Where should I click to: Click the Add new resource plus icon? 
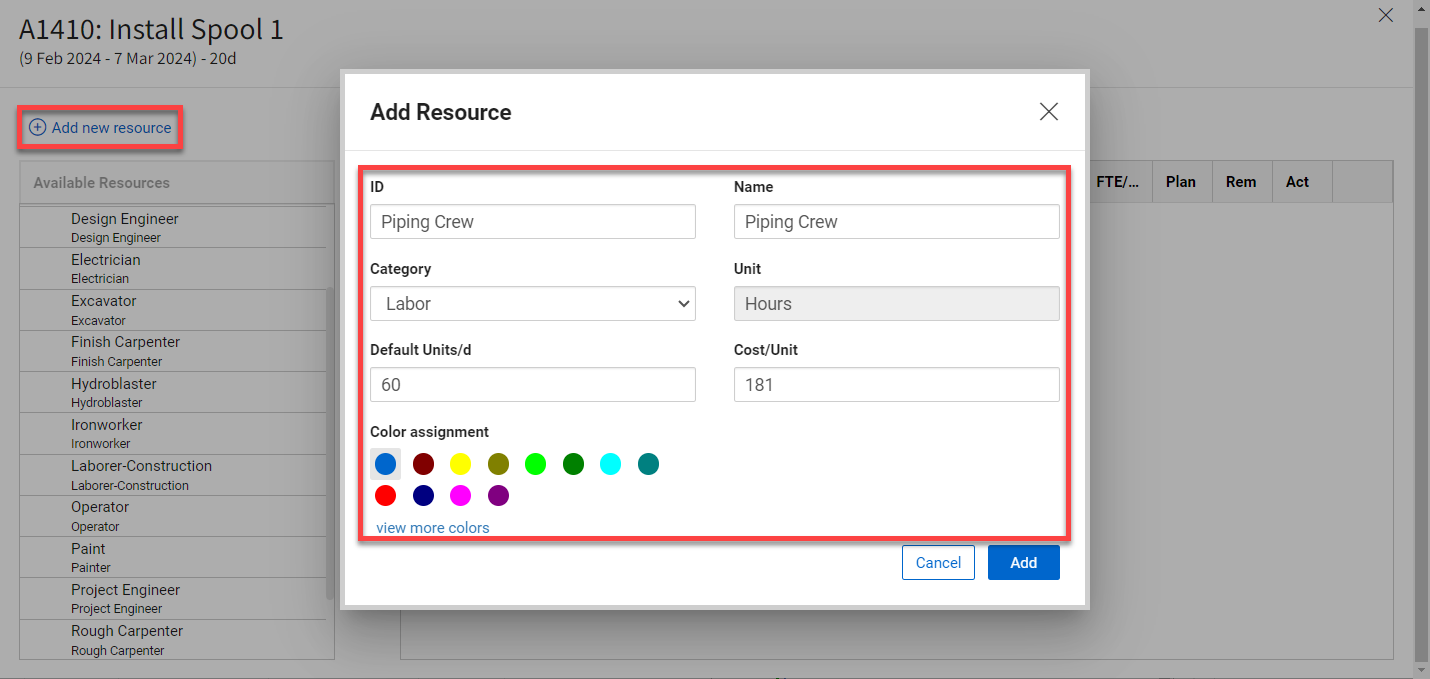coord(37,128)
